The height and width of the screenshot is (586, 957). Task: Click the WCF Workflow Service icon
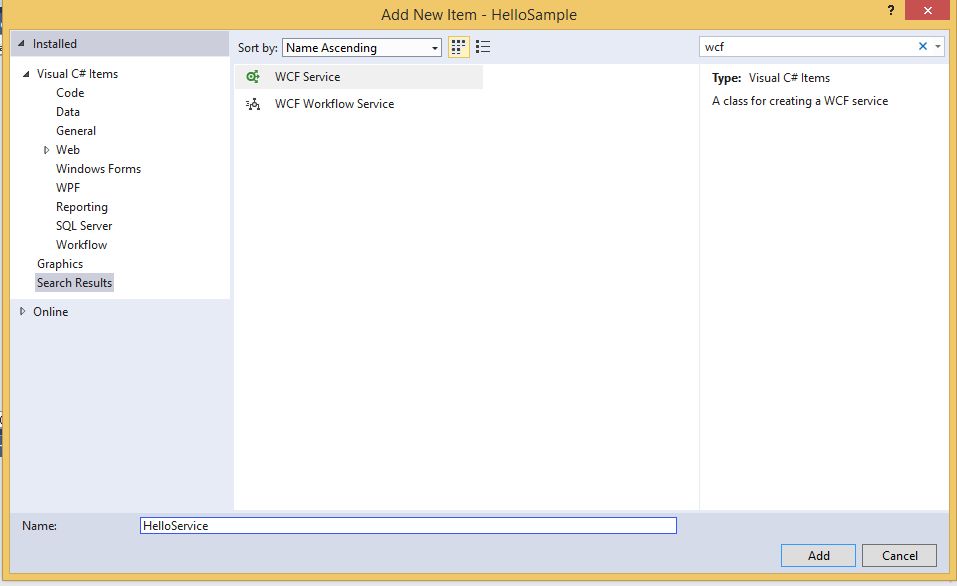[x=253, y=104]
